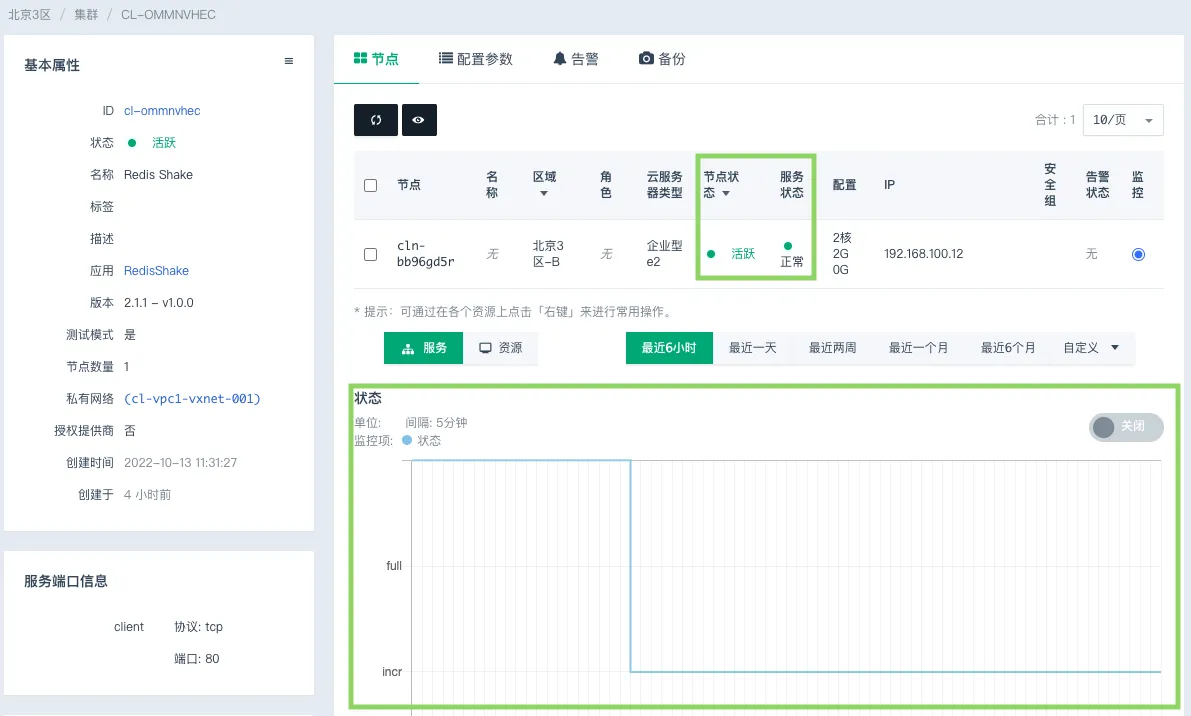
Task: Open the RedisShake application link
Action: click(x=156, y=271)
